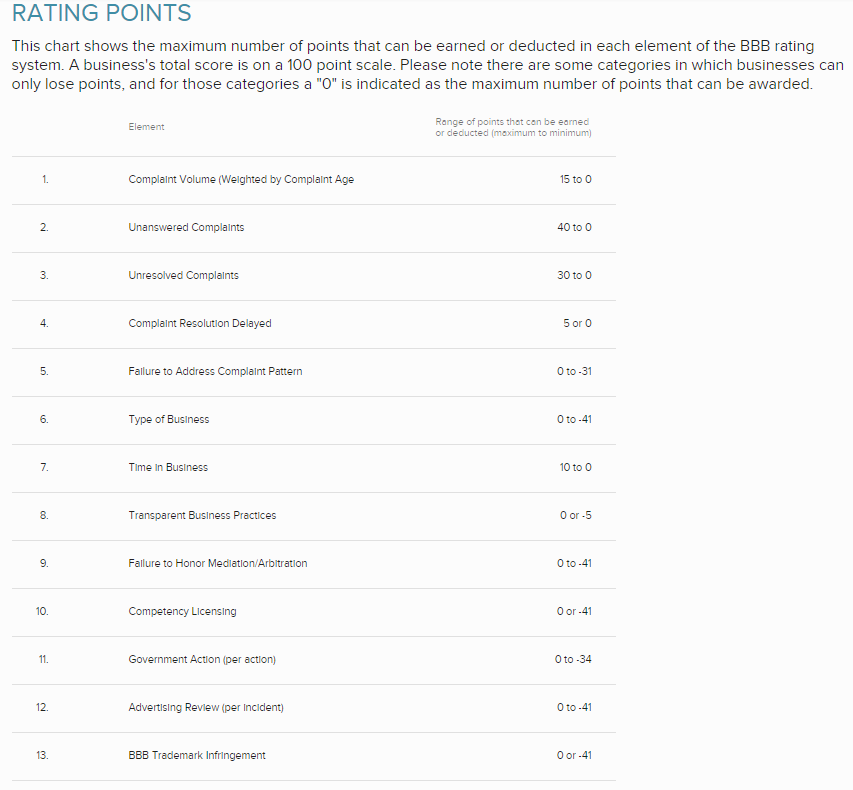
Task: Select the Time in Business element
Action: pos(168,467)
